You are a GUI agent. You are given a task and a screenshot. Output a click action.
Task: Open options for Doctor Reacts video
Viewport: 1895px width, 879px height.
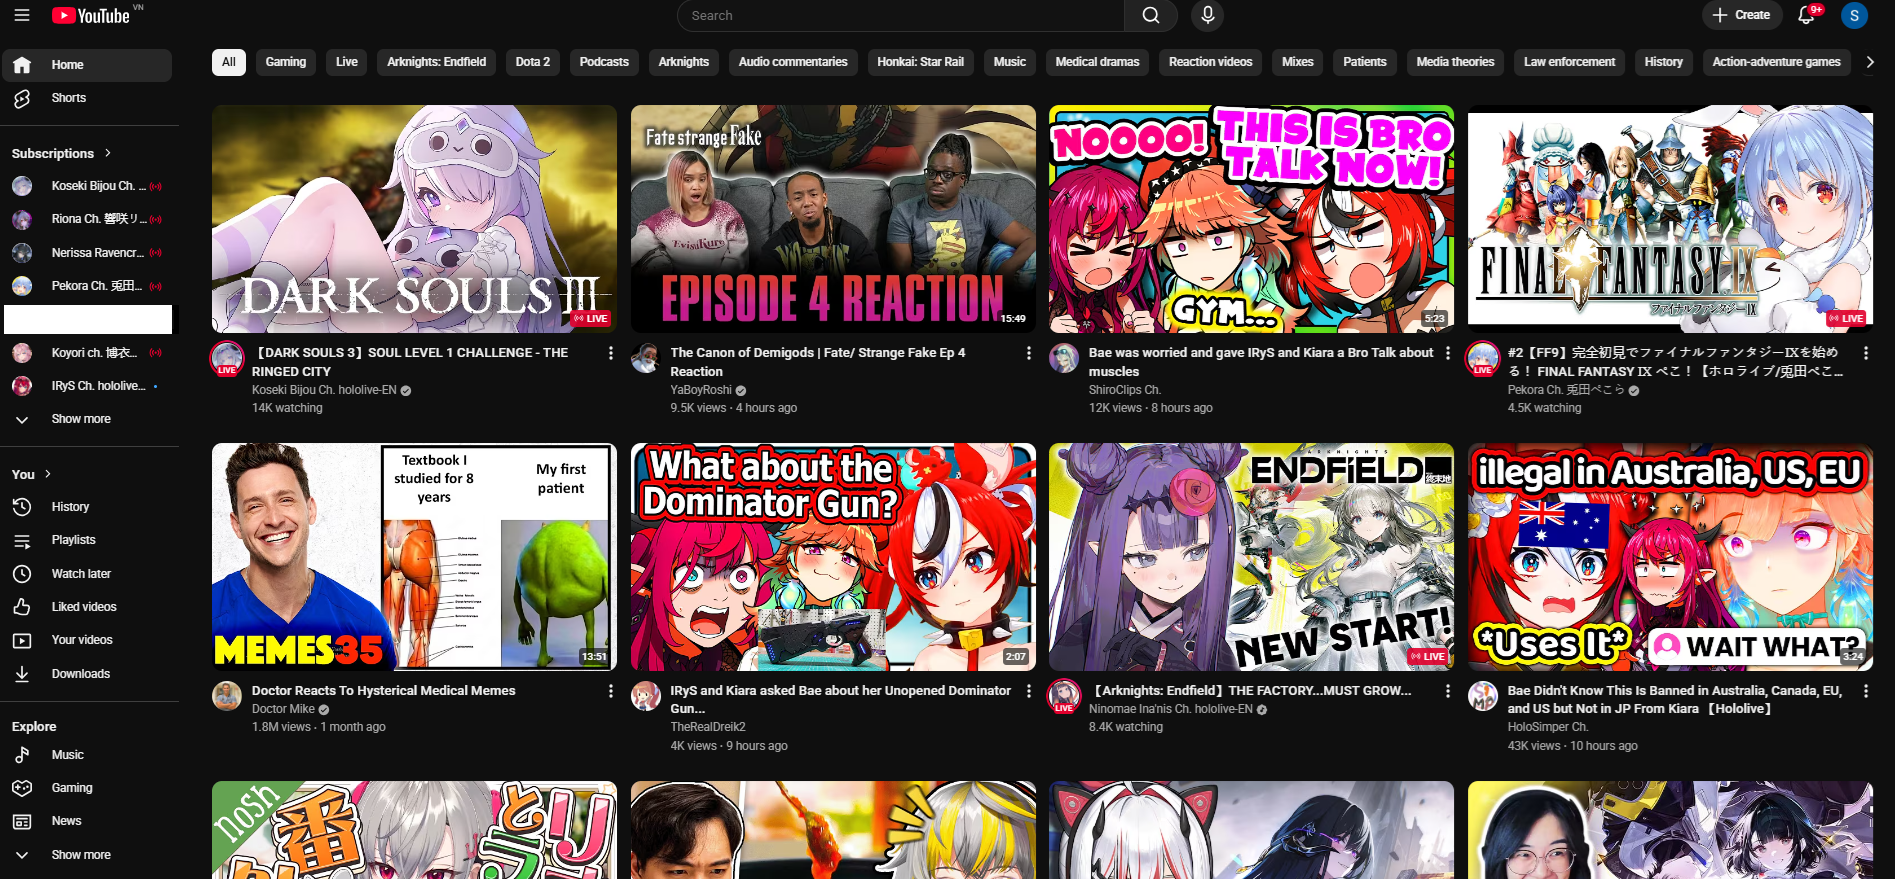click(x=610, y=691)
